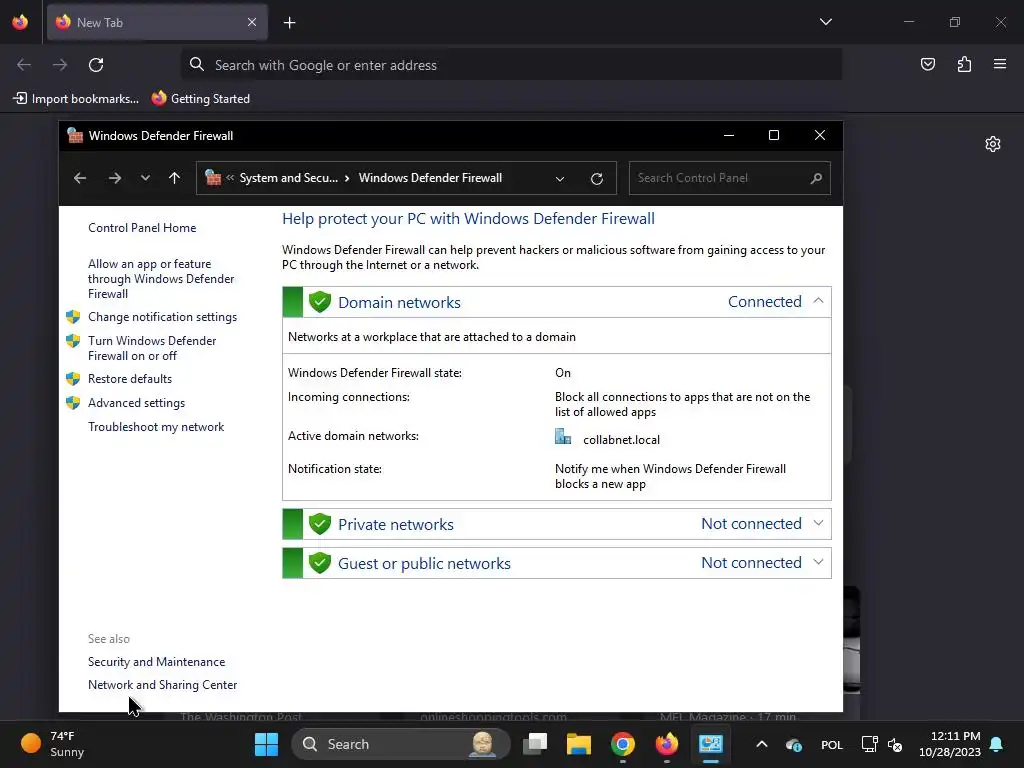The image size is (1024, 768).
Task: Open Network and Sharing Center link
Action: tap(163, 685)
